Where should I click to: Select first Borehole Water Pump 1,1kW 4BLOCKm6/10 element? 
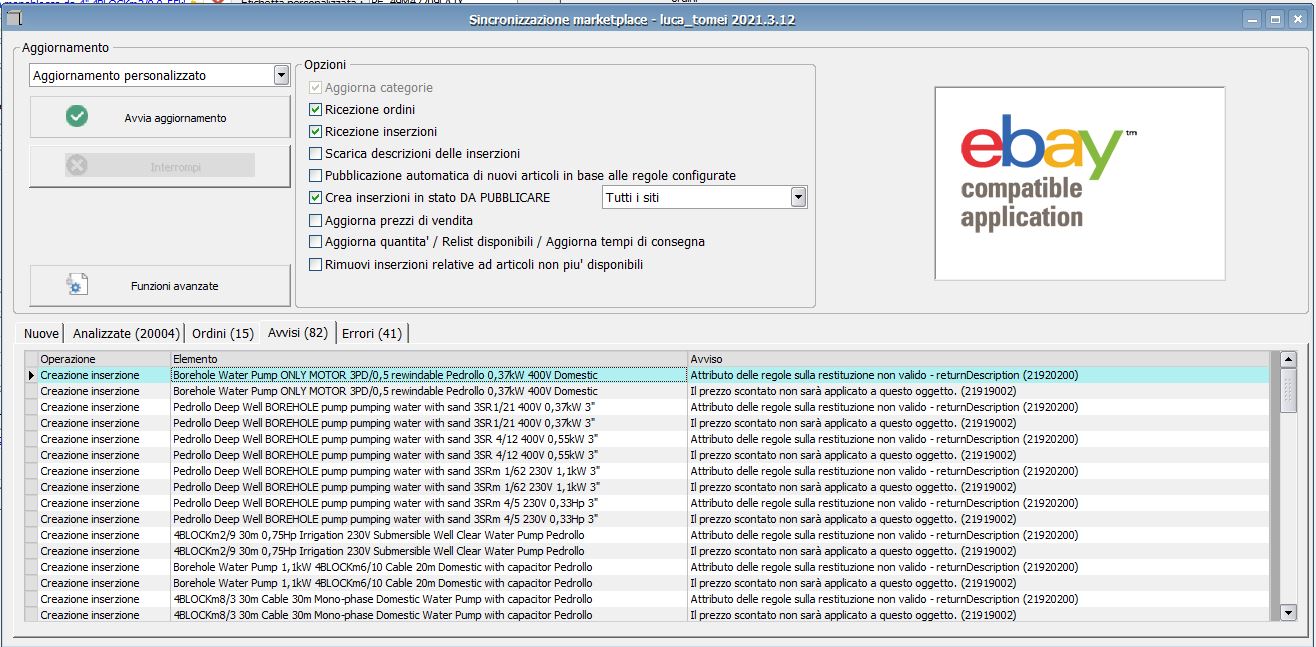[429, 567]
